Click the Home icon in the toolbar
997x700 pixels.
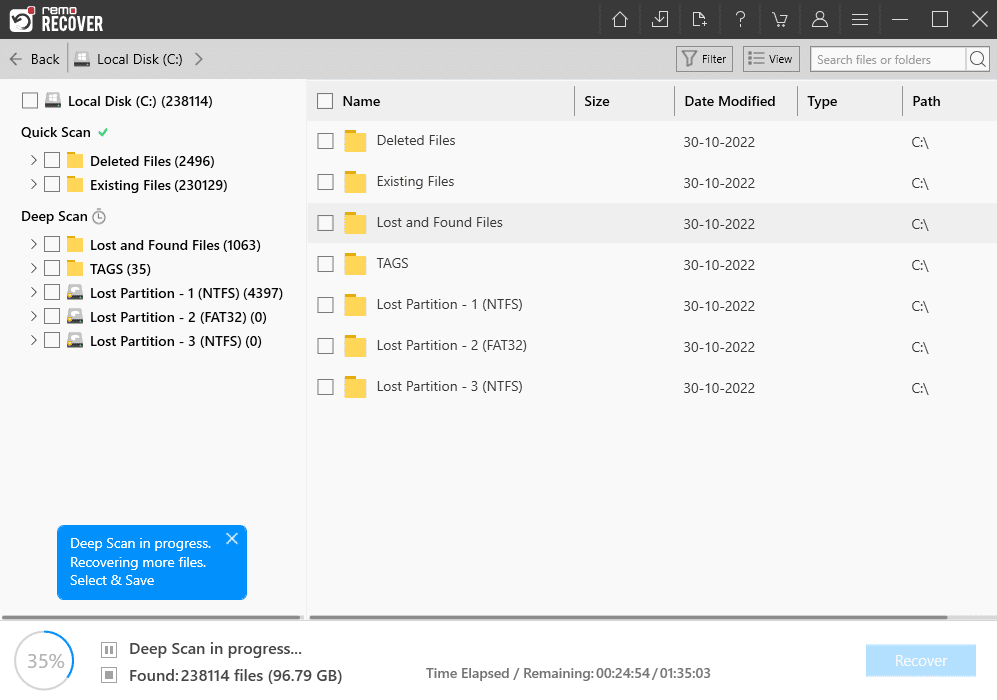[x=619, y=19]
